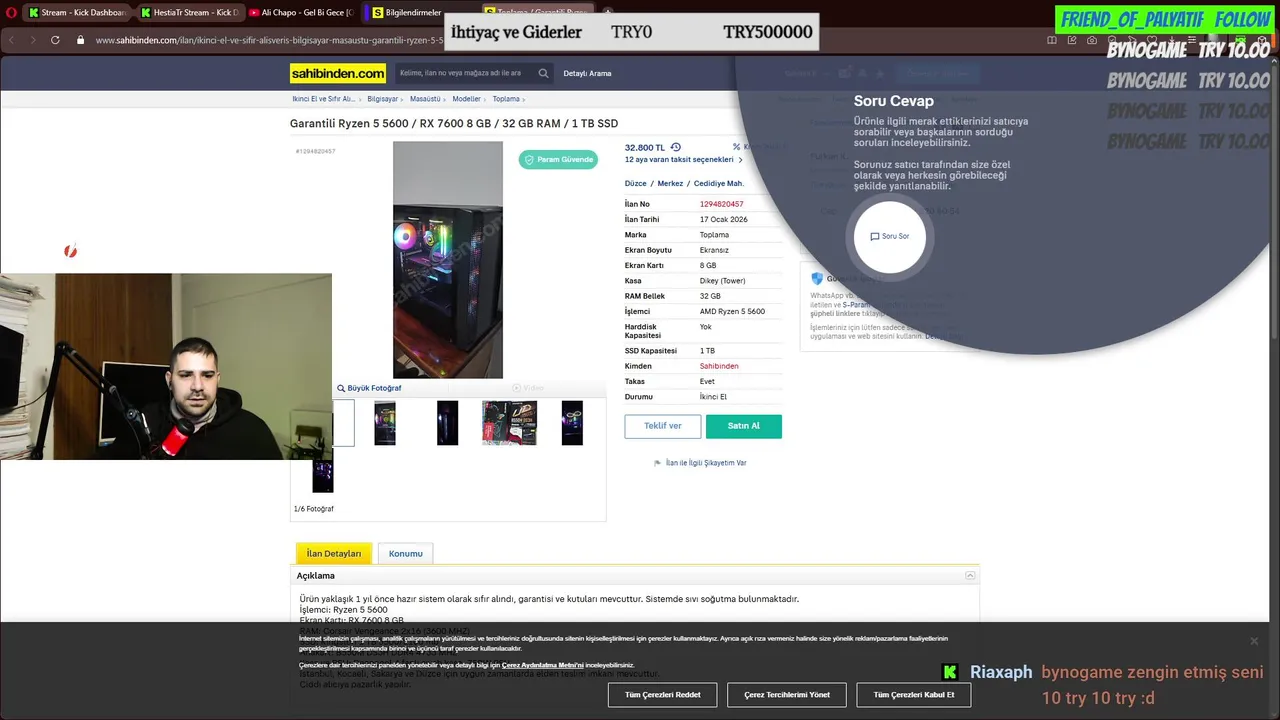The height and width of the screenshot is (720, 1280).
Task: Open Toplama breadcrumb link
Action: [506, 99]
